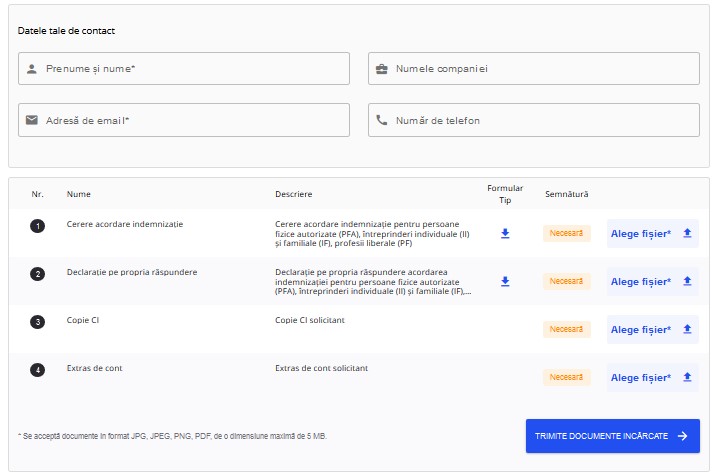The height and width of the screenshot is (476, 715).
Task: Download the Cerere acordare indemnizație template form
Action: pyautogui.click(x=505, y=233)
